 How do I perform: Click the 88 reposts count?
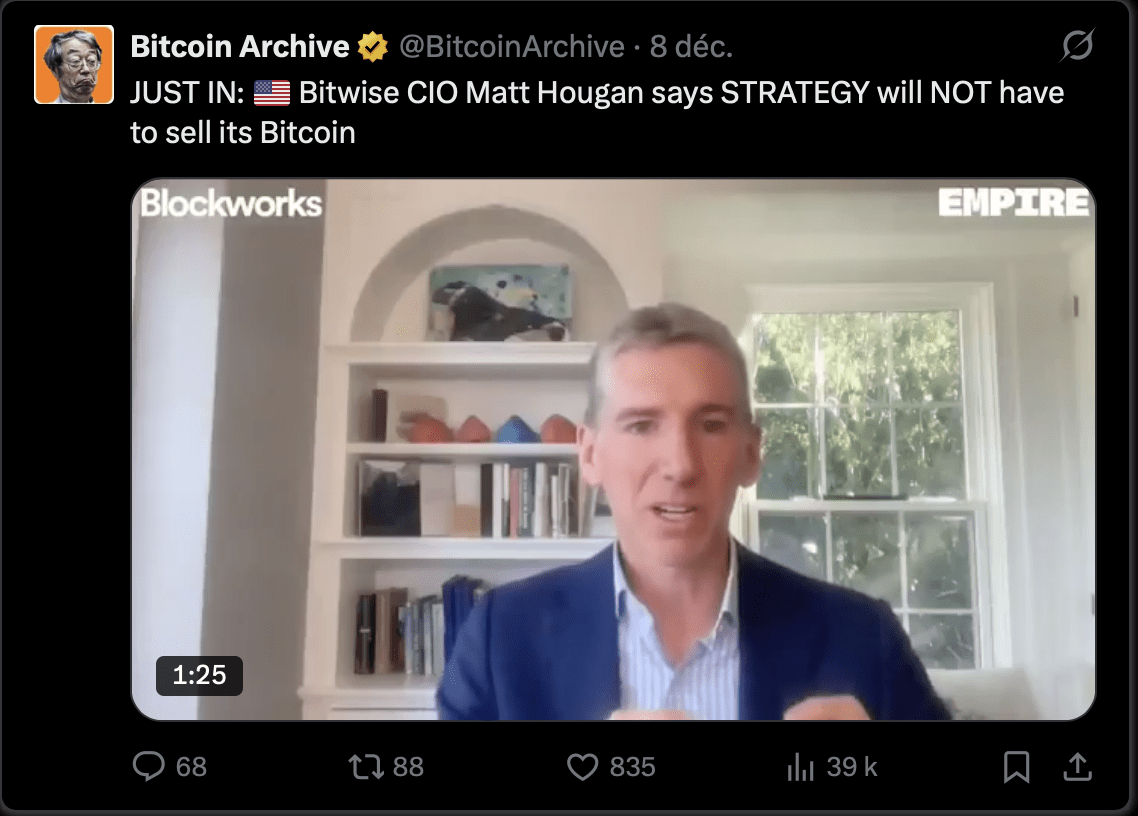408,767
